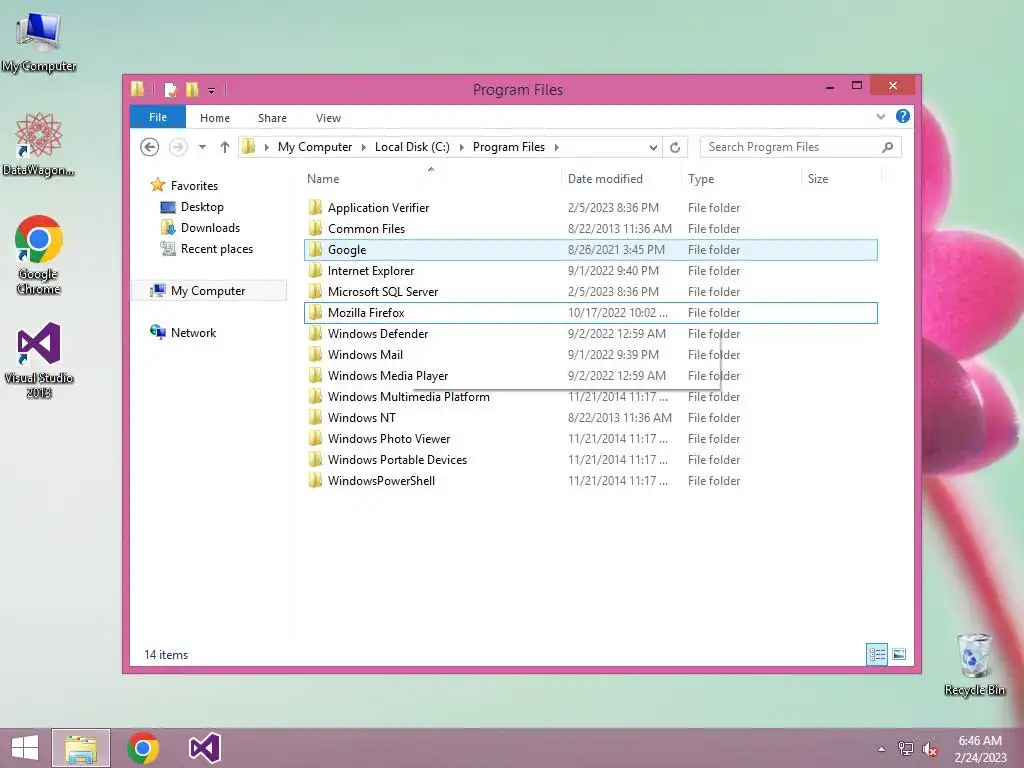Select the Windows NT folder
Screen dimensions: 1024x768
[590, 418]
